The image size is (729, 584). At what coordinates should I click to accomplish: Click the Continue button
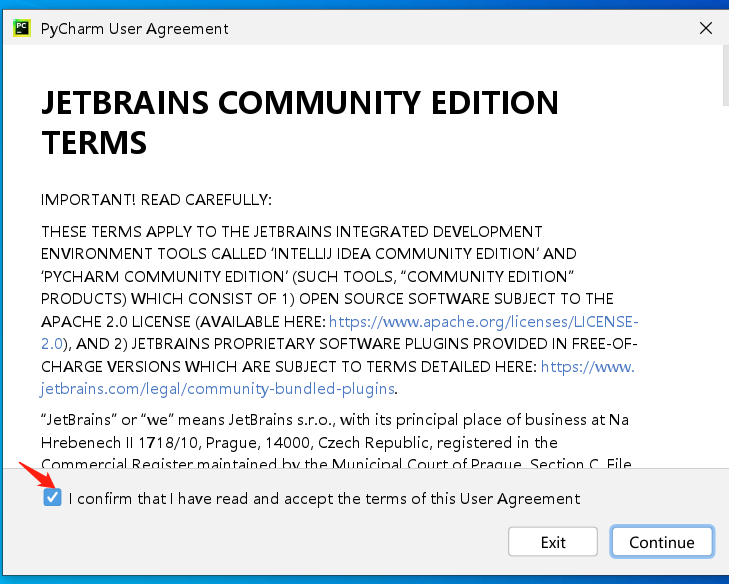click(662, 542)
